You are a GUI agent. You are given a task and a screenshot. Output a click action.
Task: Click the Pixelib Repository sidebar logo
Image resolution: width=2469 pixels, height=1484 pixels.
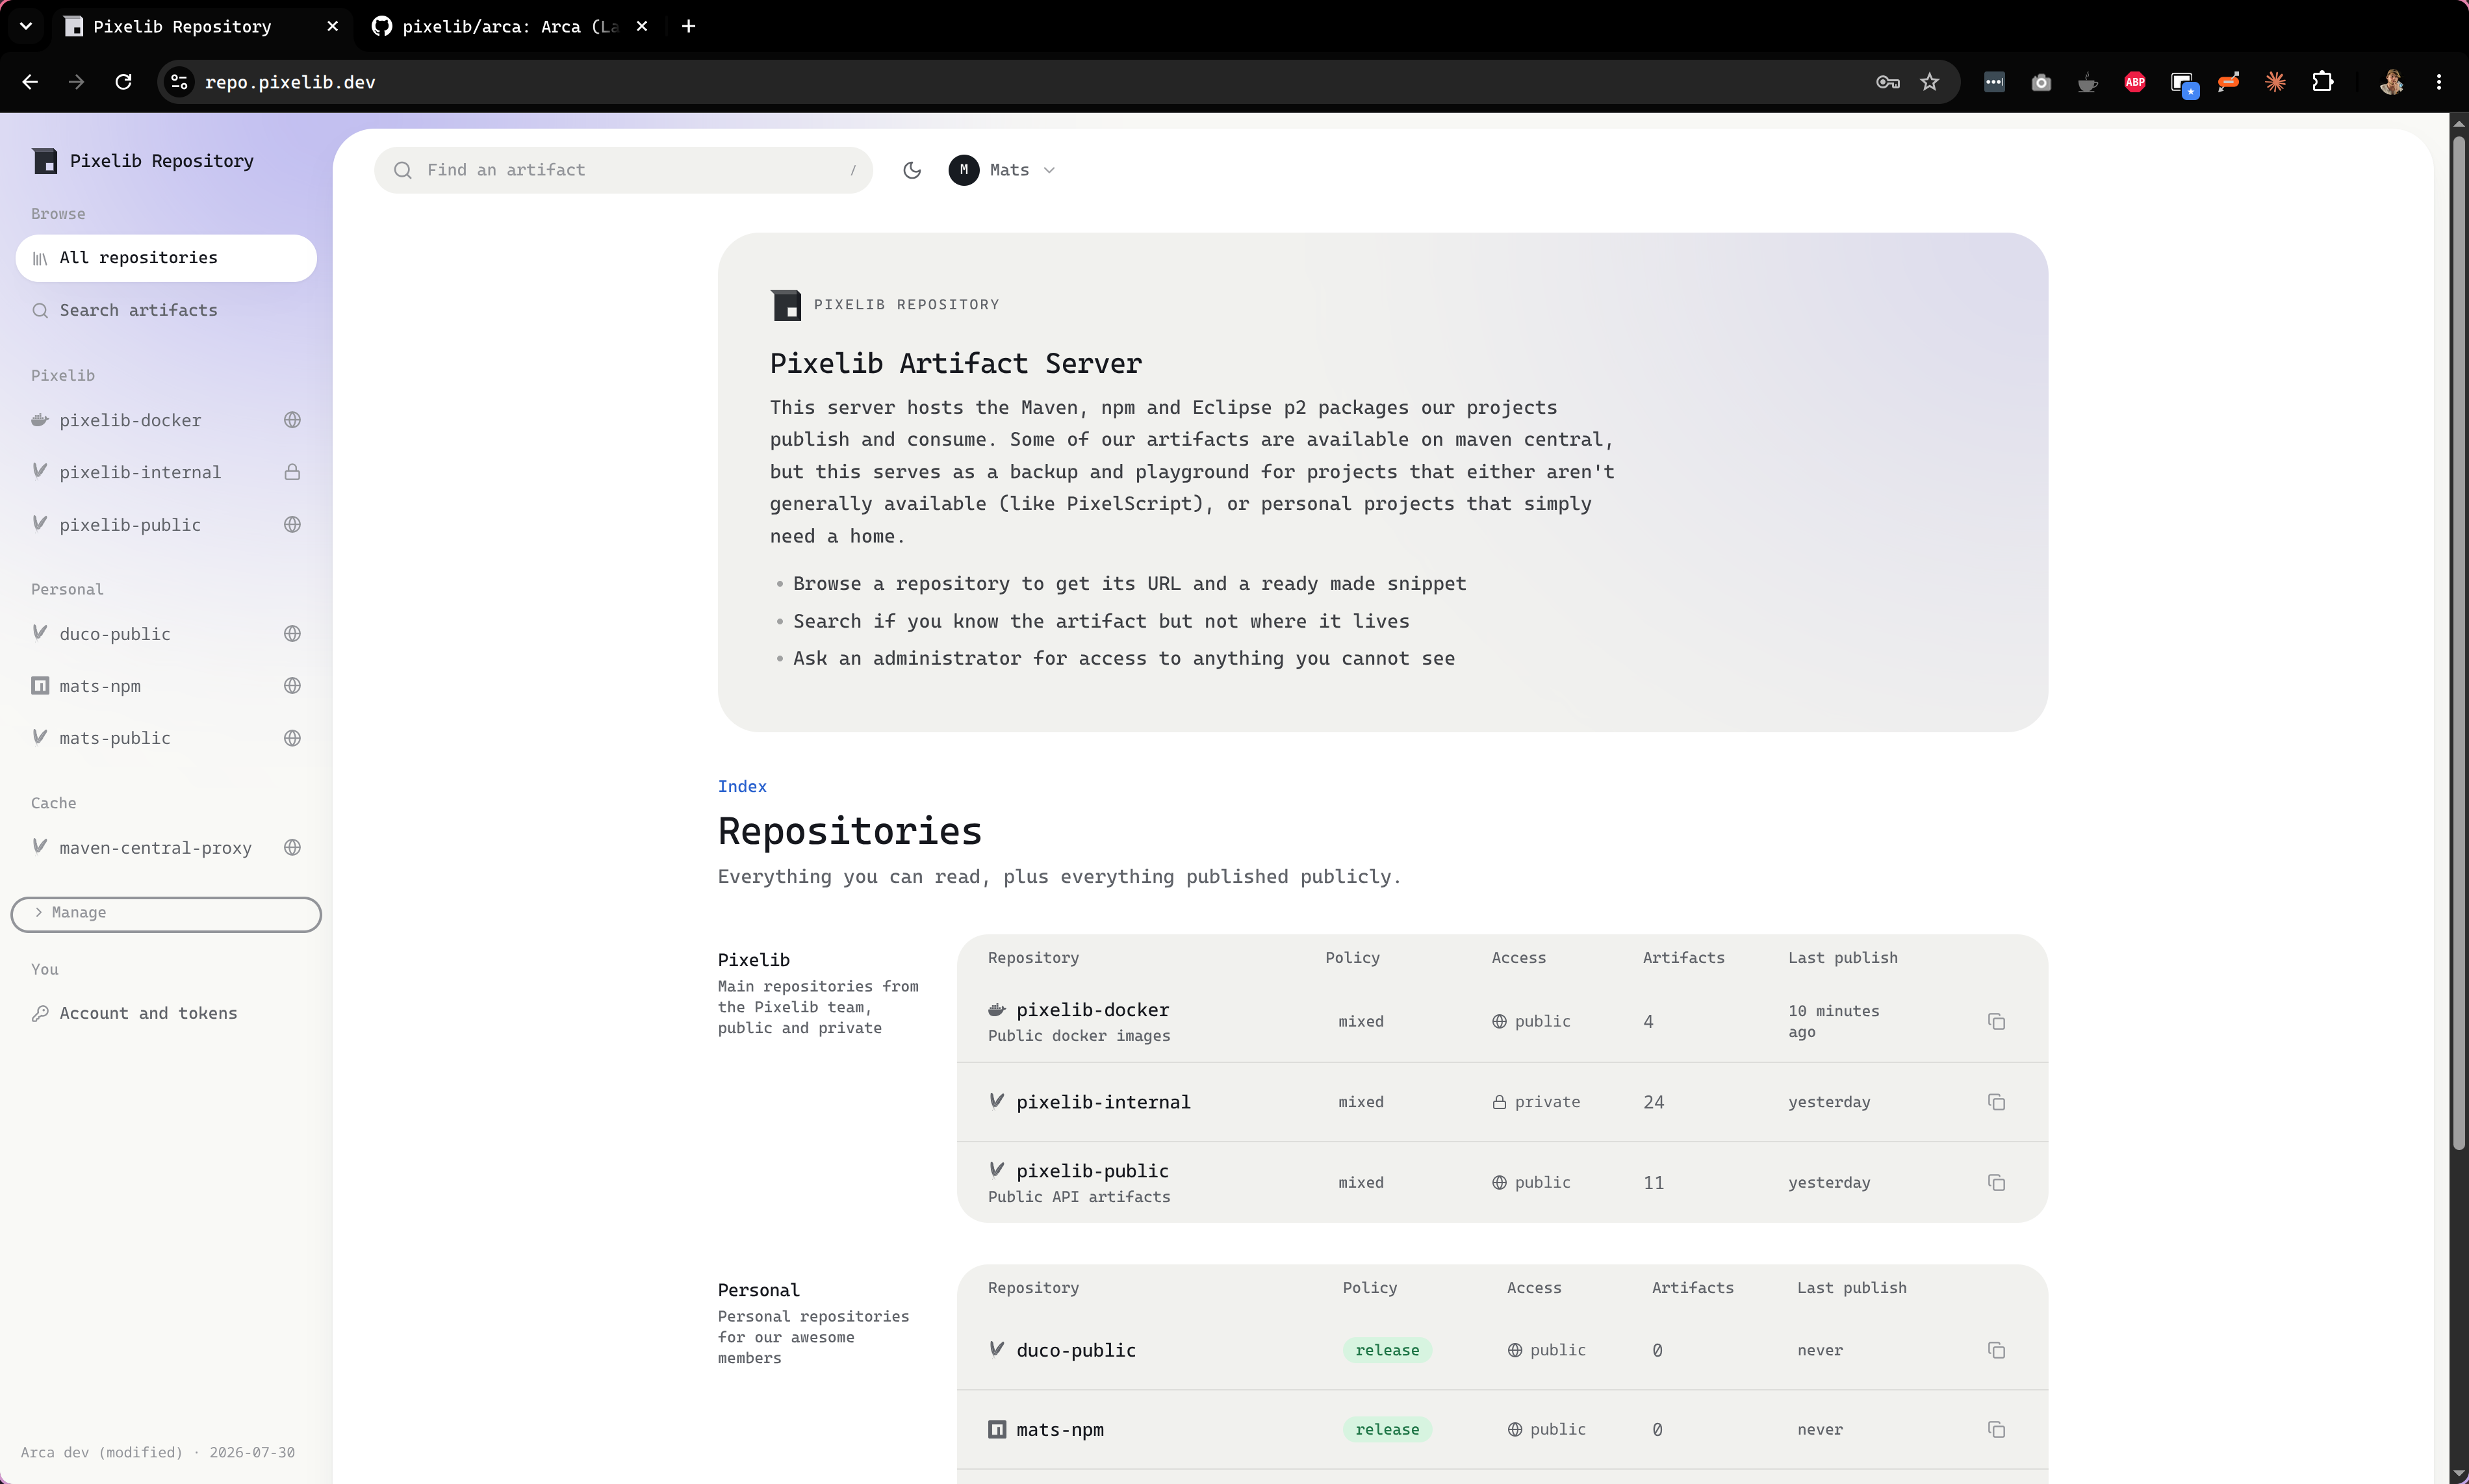[x=44, y=161]
